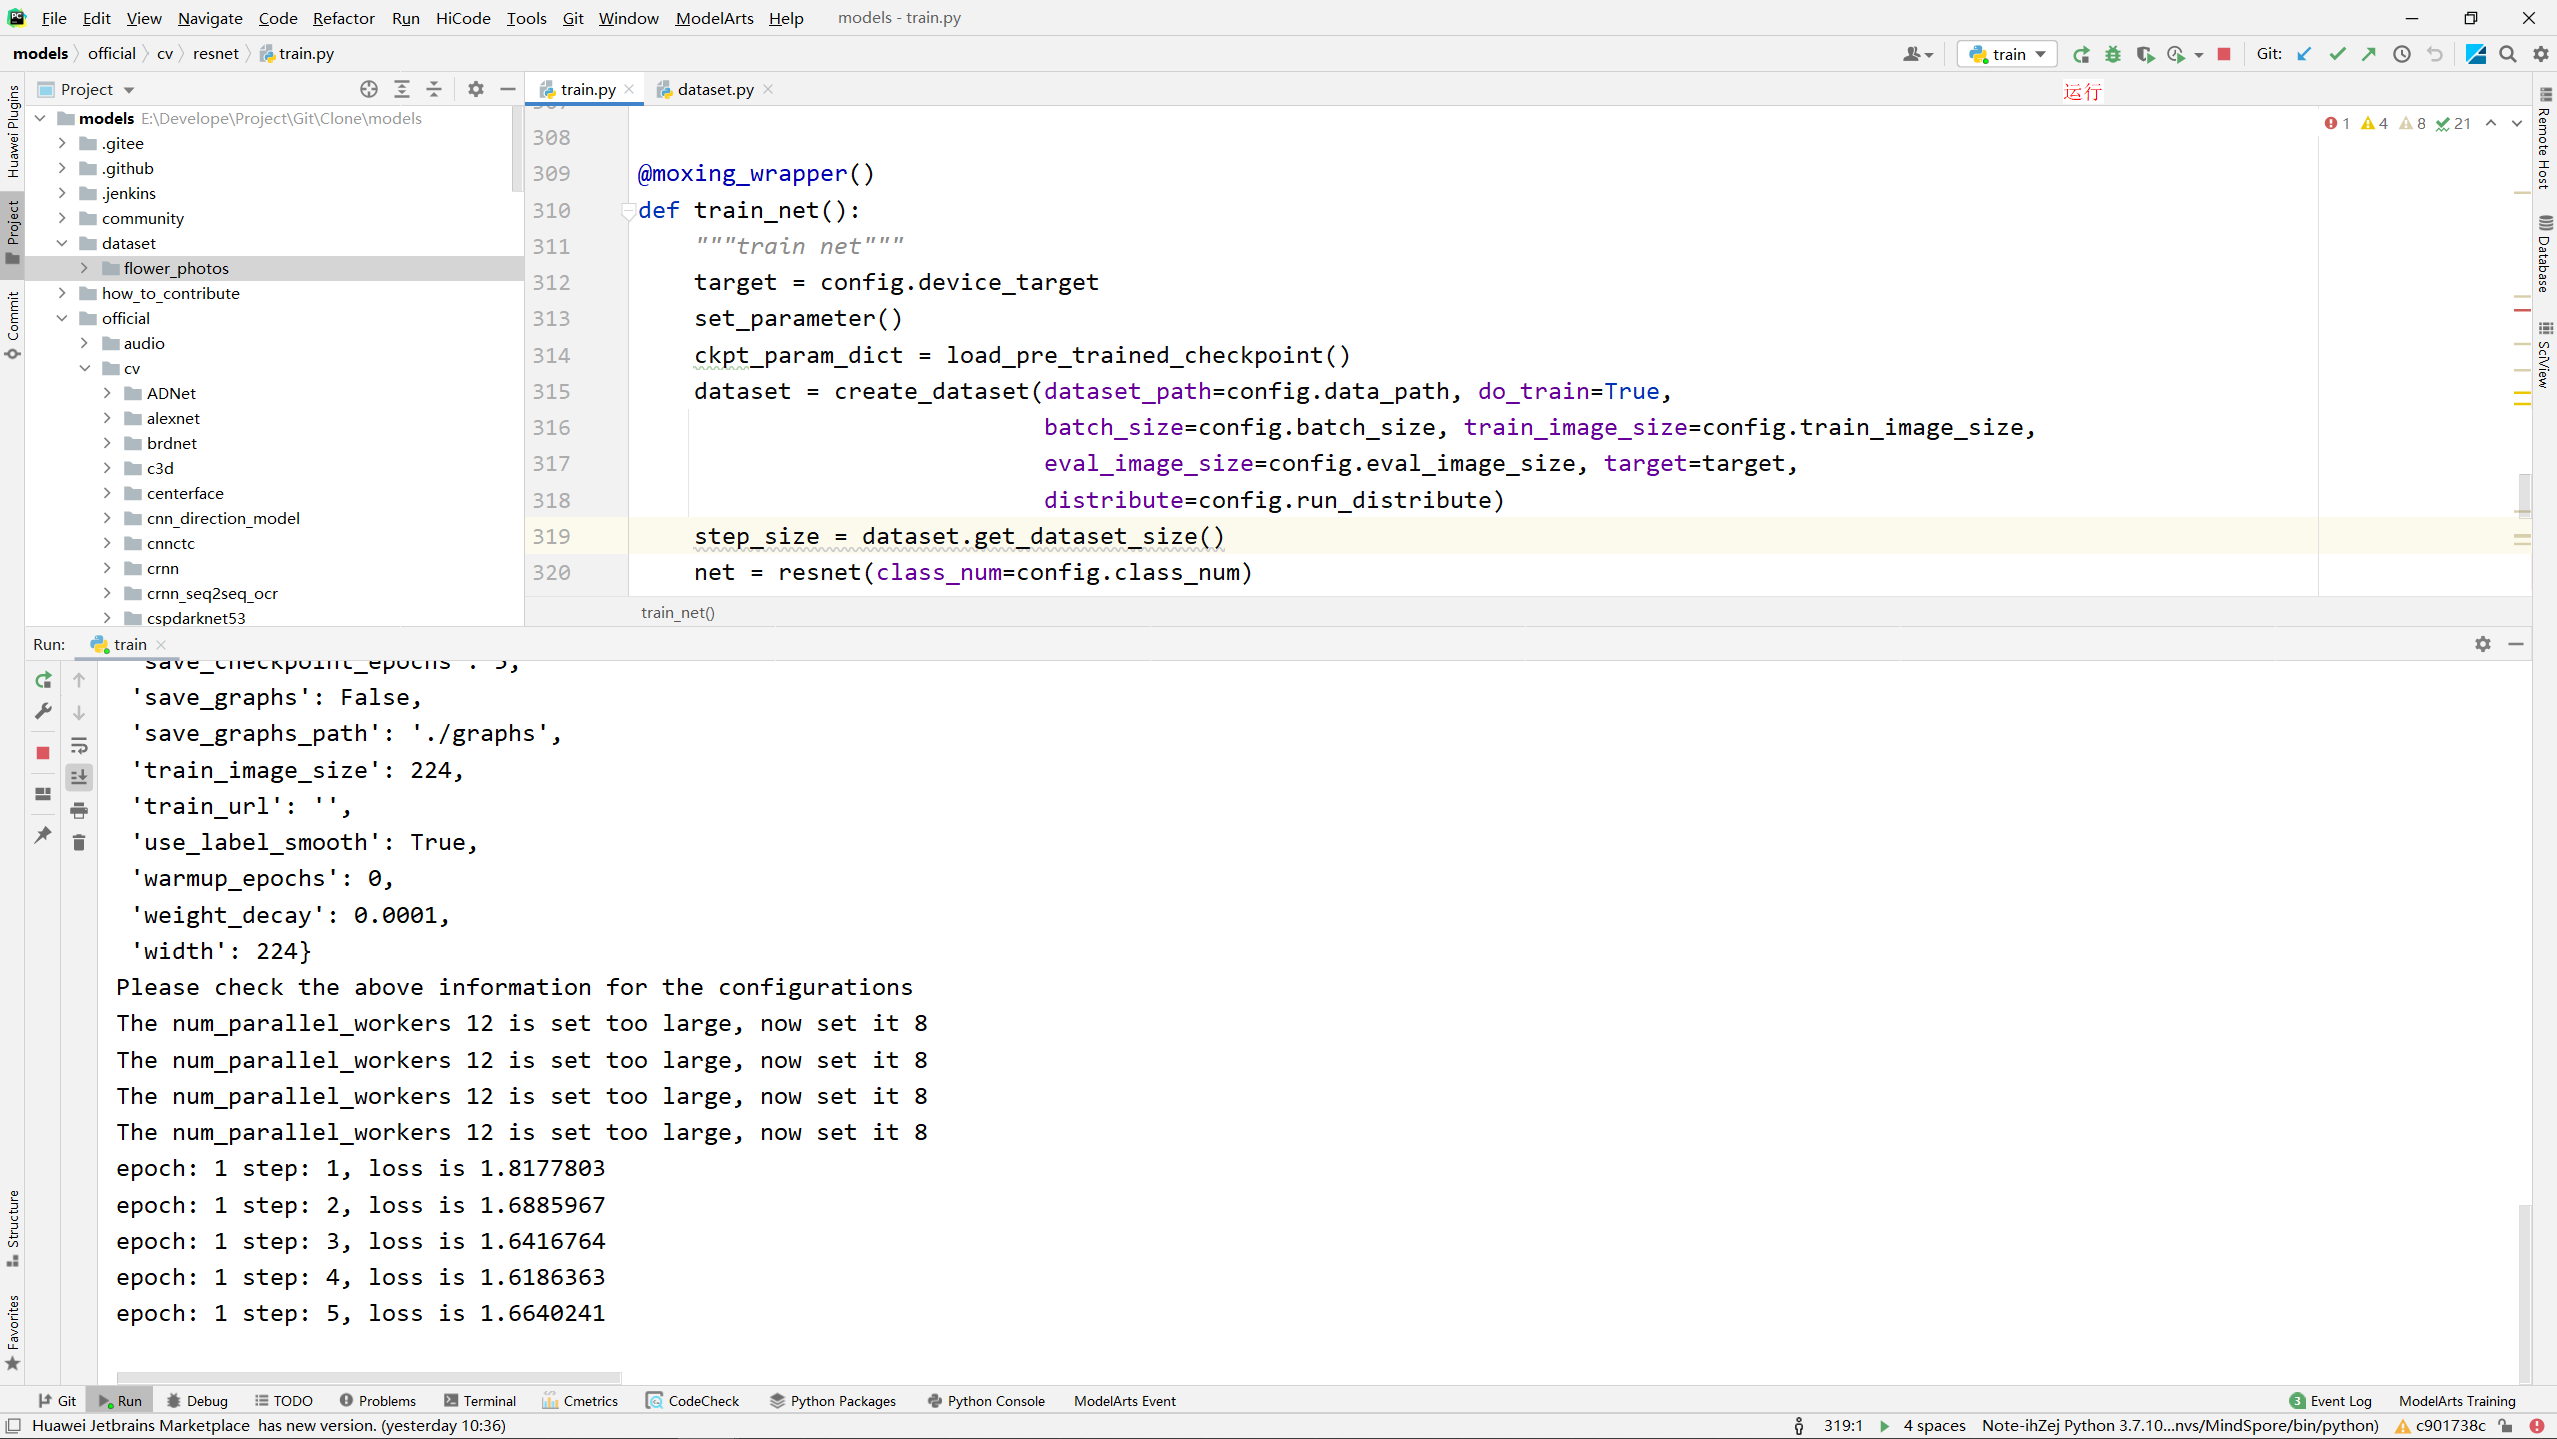Switch to the dataset.py editor tab
This screenshot has width=2557, height=1439.
click(714, 89)
